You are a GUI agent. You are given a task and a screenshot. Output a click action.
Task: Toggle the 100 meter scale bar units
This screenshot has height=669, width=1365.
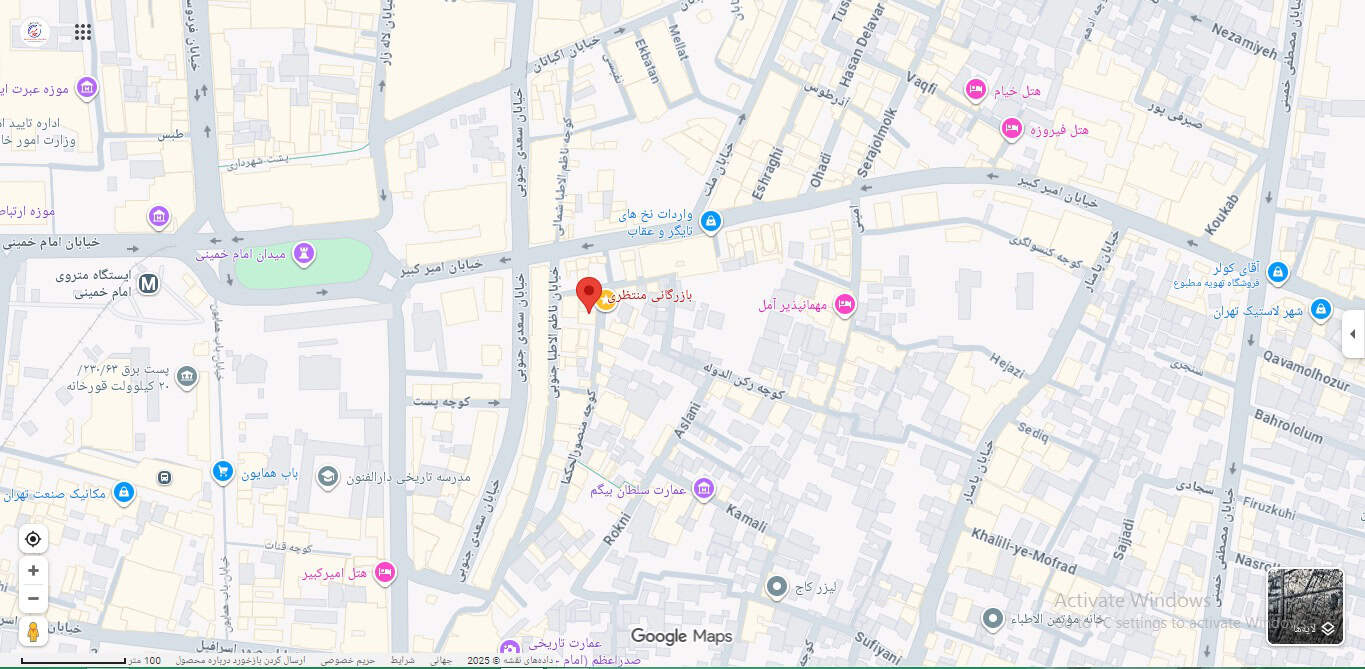click(x=90, y=661)
